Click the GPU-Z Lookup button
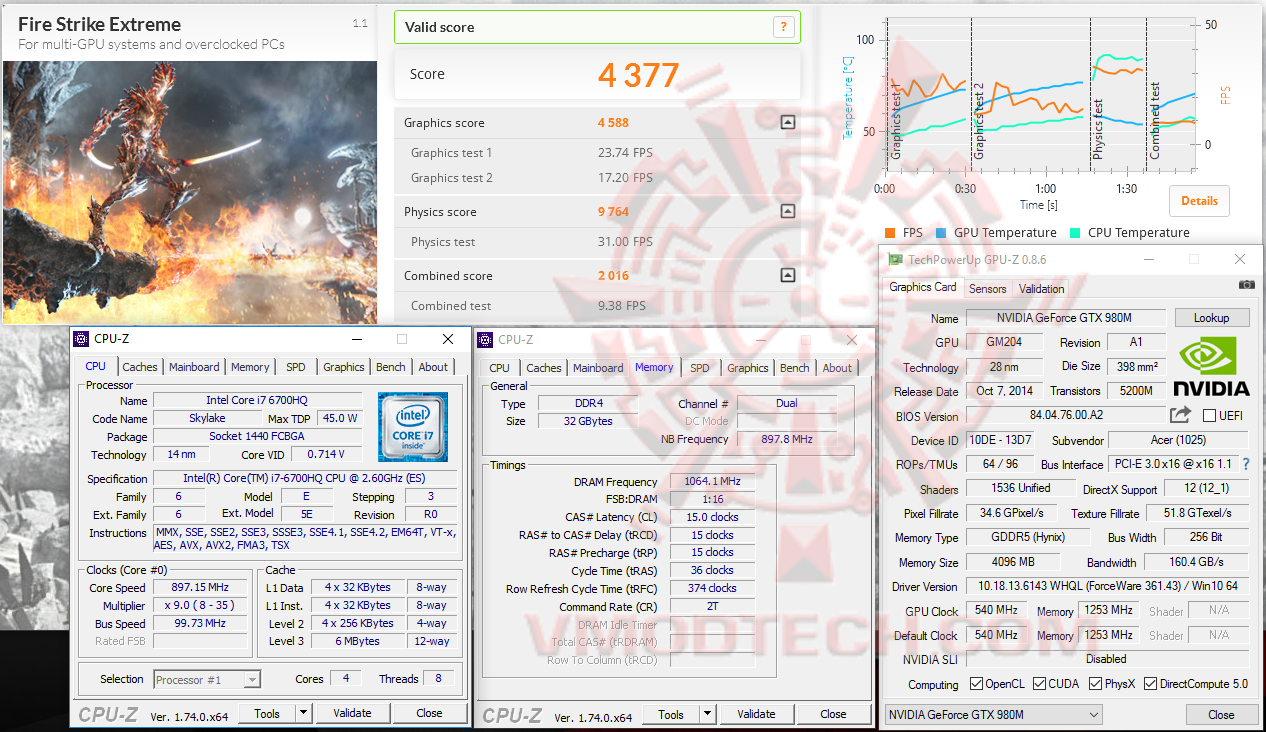 click(x=1211, y=318)
